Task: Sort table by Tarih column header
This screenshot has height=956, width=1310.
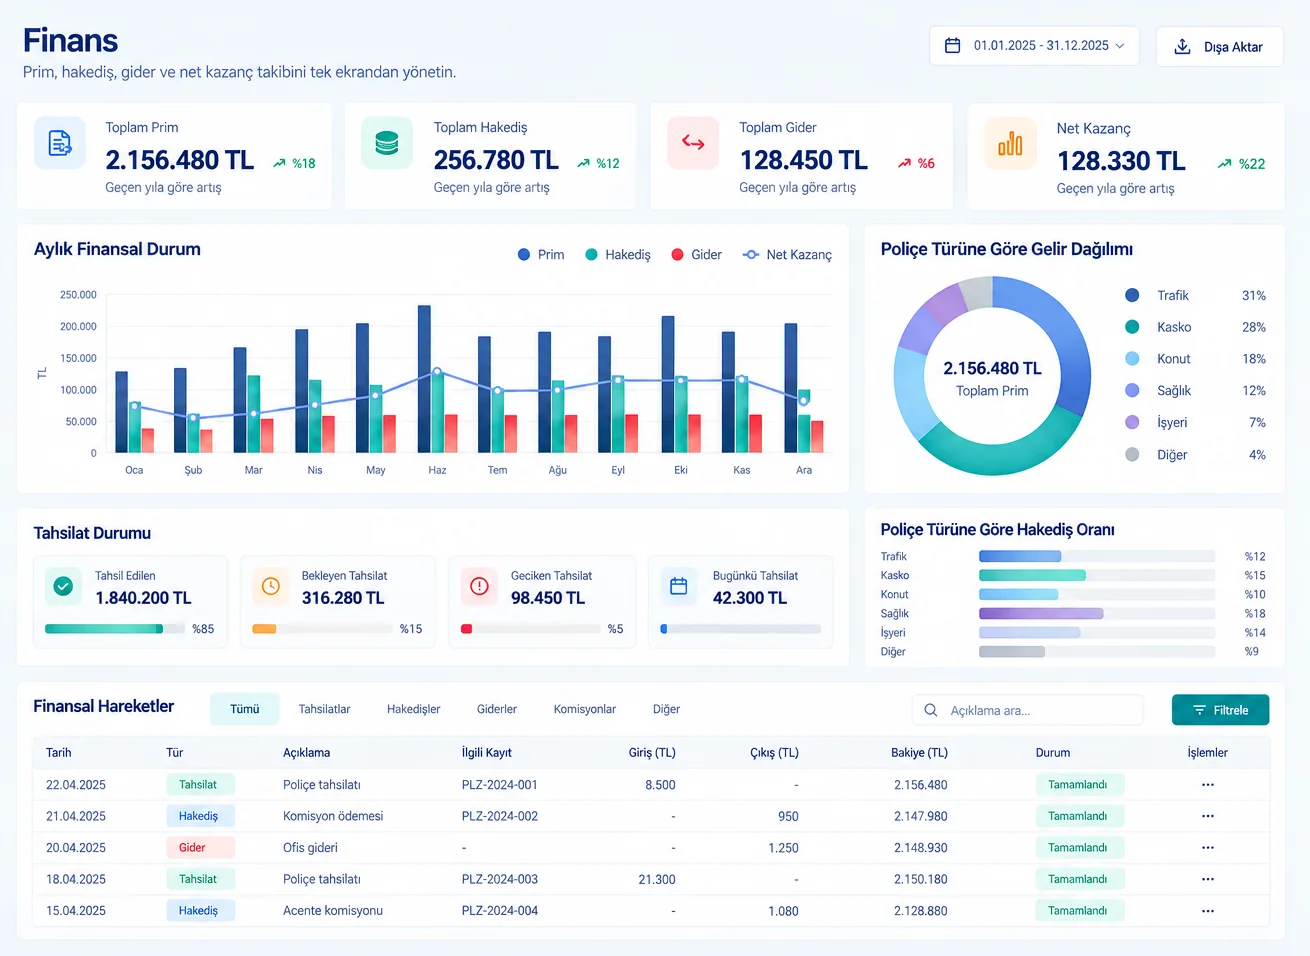Action: pos(58,753)
